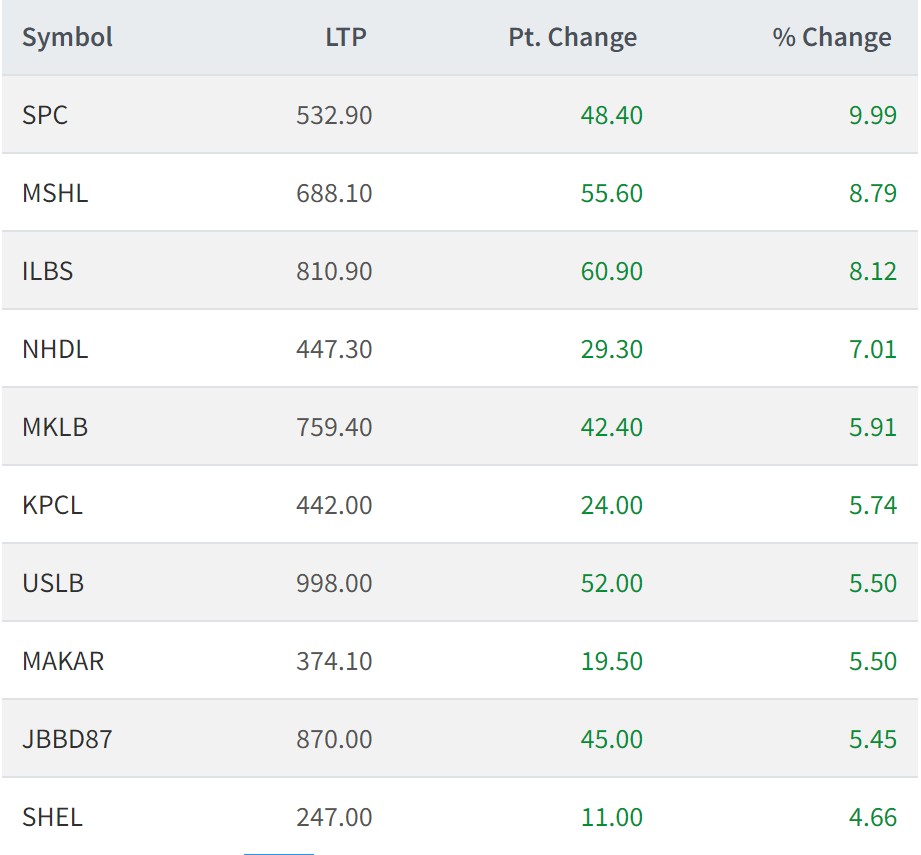Open the NHDL symbol entry
Viewport: 921px width, 855px height.
tap(55, 349)
